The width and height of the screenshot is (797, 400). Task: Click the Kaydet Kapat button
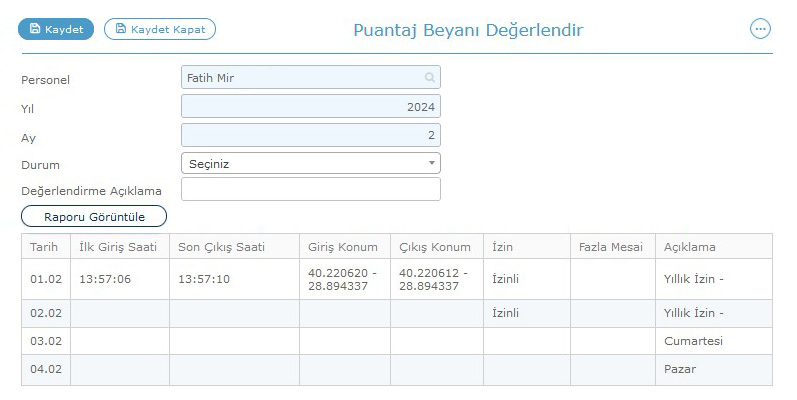(x=160, y=29)
